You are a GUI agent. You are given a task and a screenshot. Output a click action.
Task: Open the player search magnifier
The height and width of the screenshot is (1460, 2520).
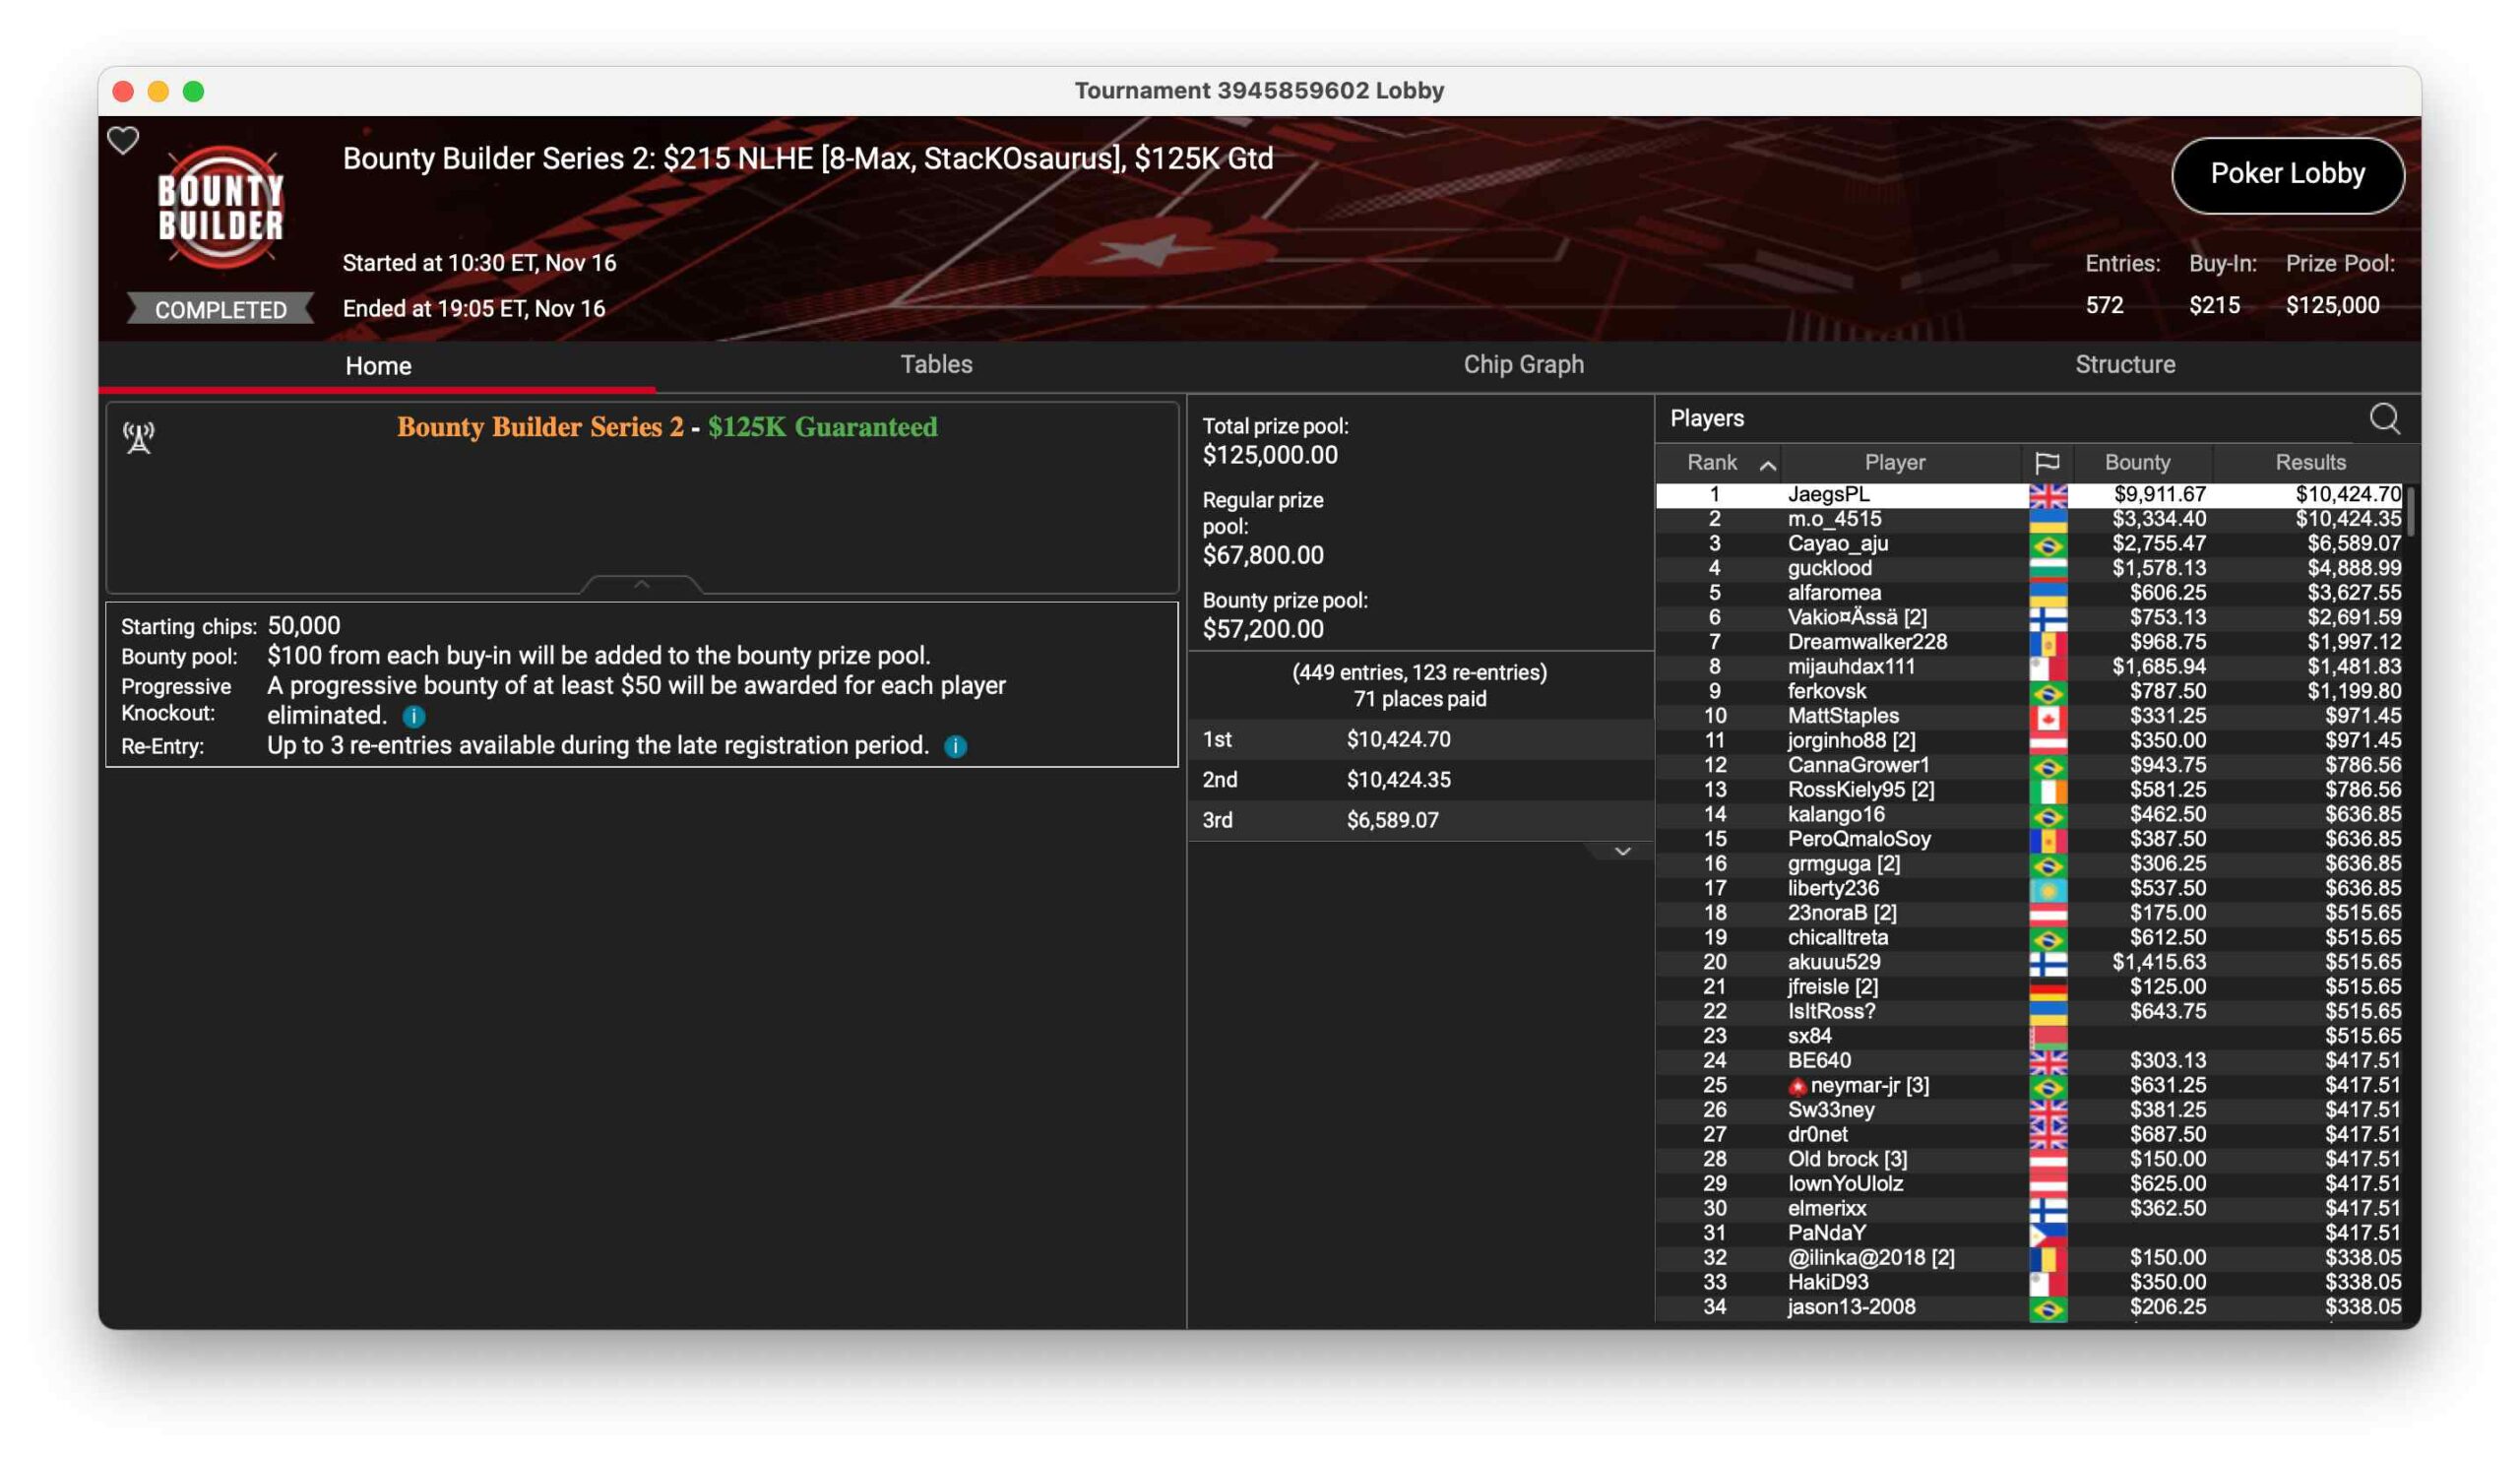tap(2384, 418)
